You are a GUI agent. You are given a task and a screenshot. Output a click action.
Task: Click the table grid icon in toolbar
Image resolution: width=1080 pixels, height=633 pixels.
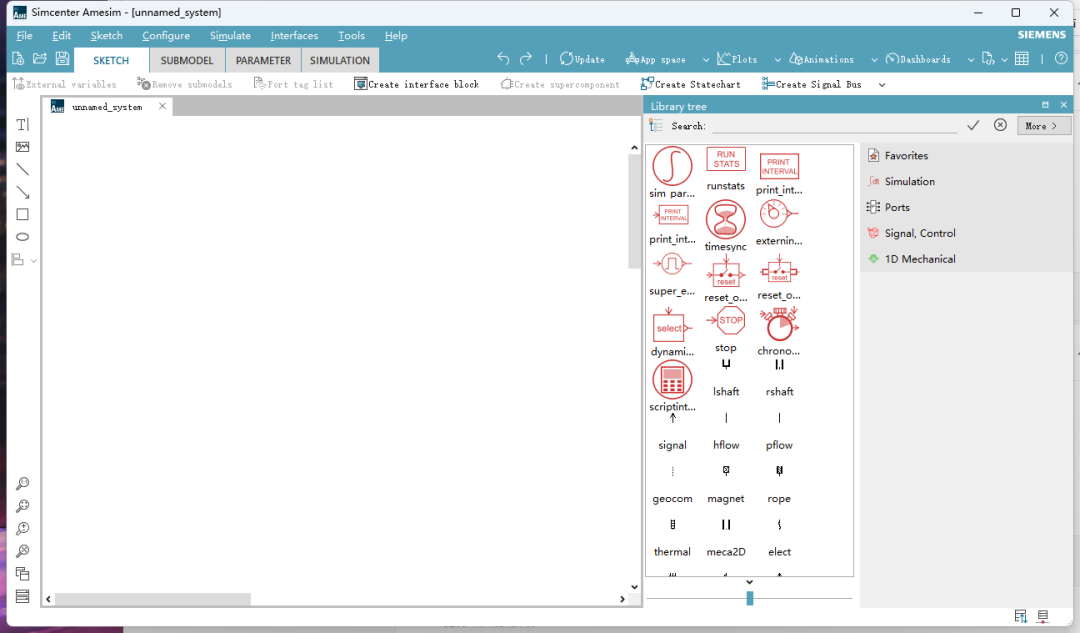click(x=1022, y=59)
